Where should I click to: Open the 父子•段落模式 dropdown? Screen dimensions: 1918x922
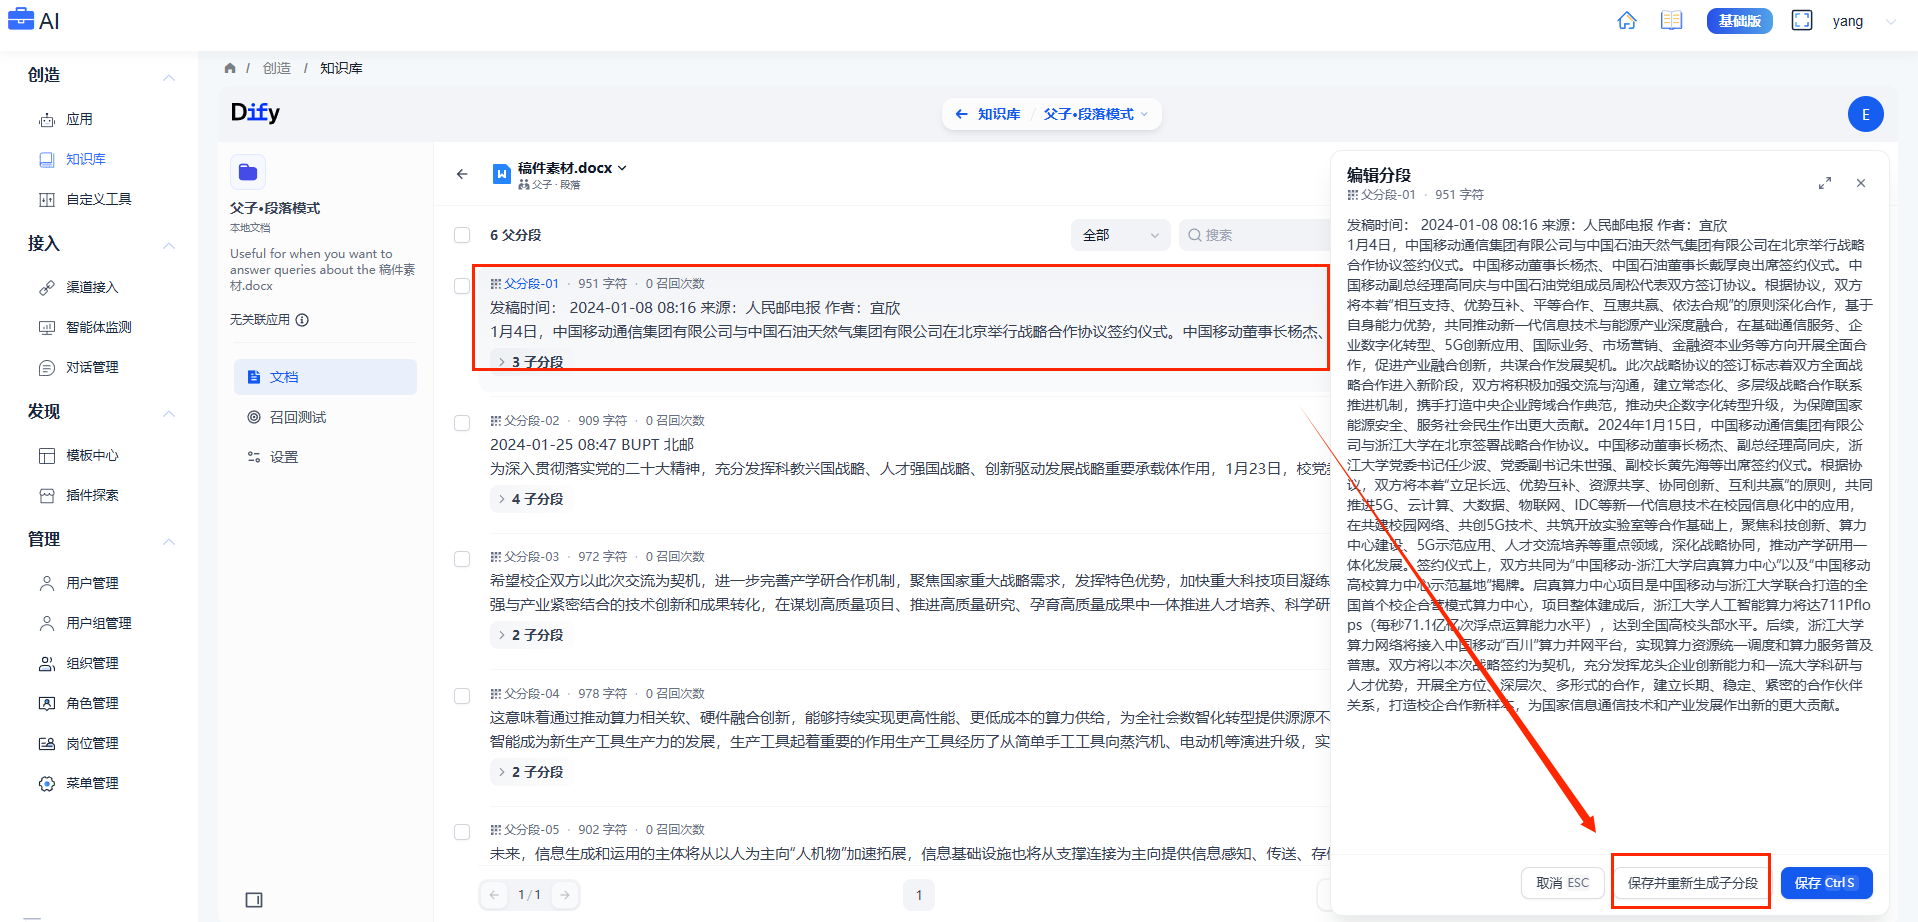tap(1096, 114)
